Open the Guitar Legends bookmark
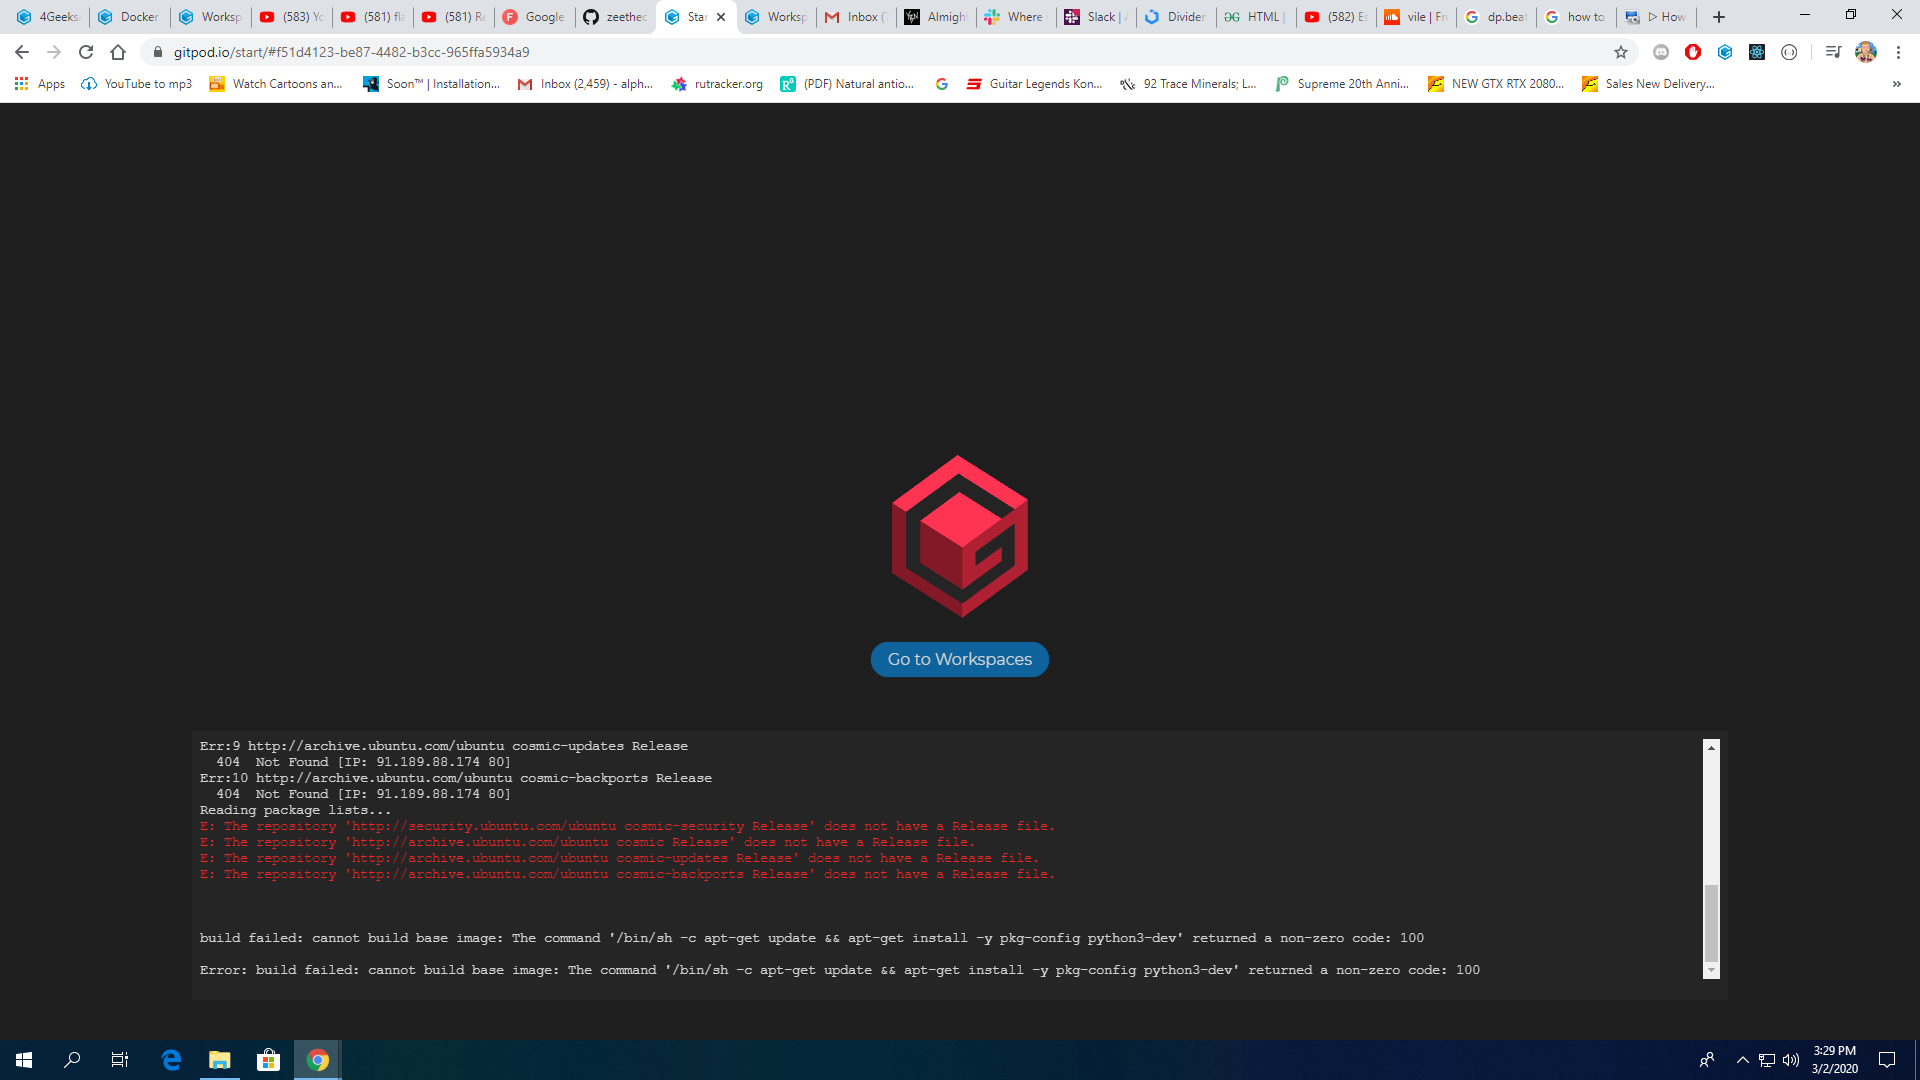 pyautogui.click(x=1034, y=84)
